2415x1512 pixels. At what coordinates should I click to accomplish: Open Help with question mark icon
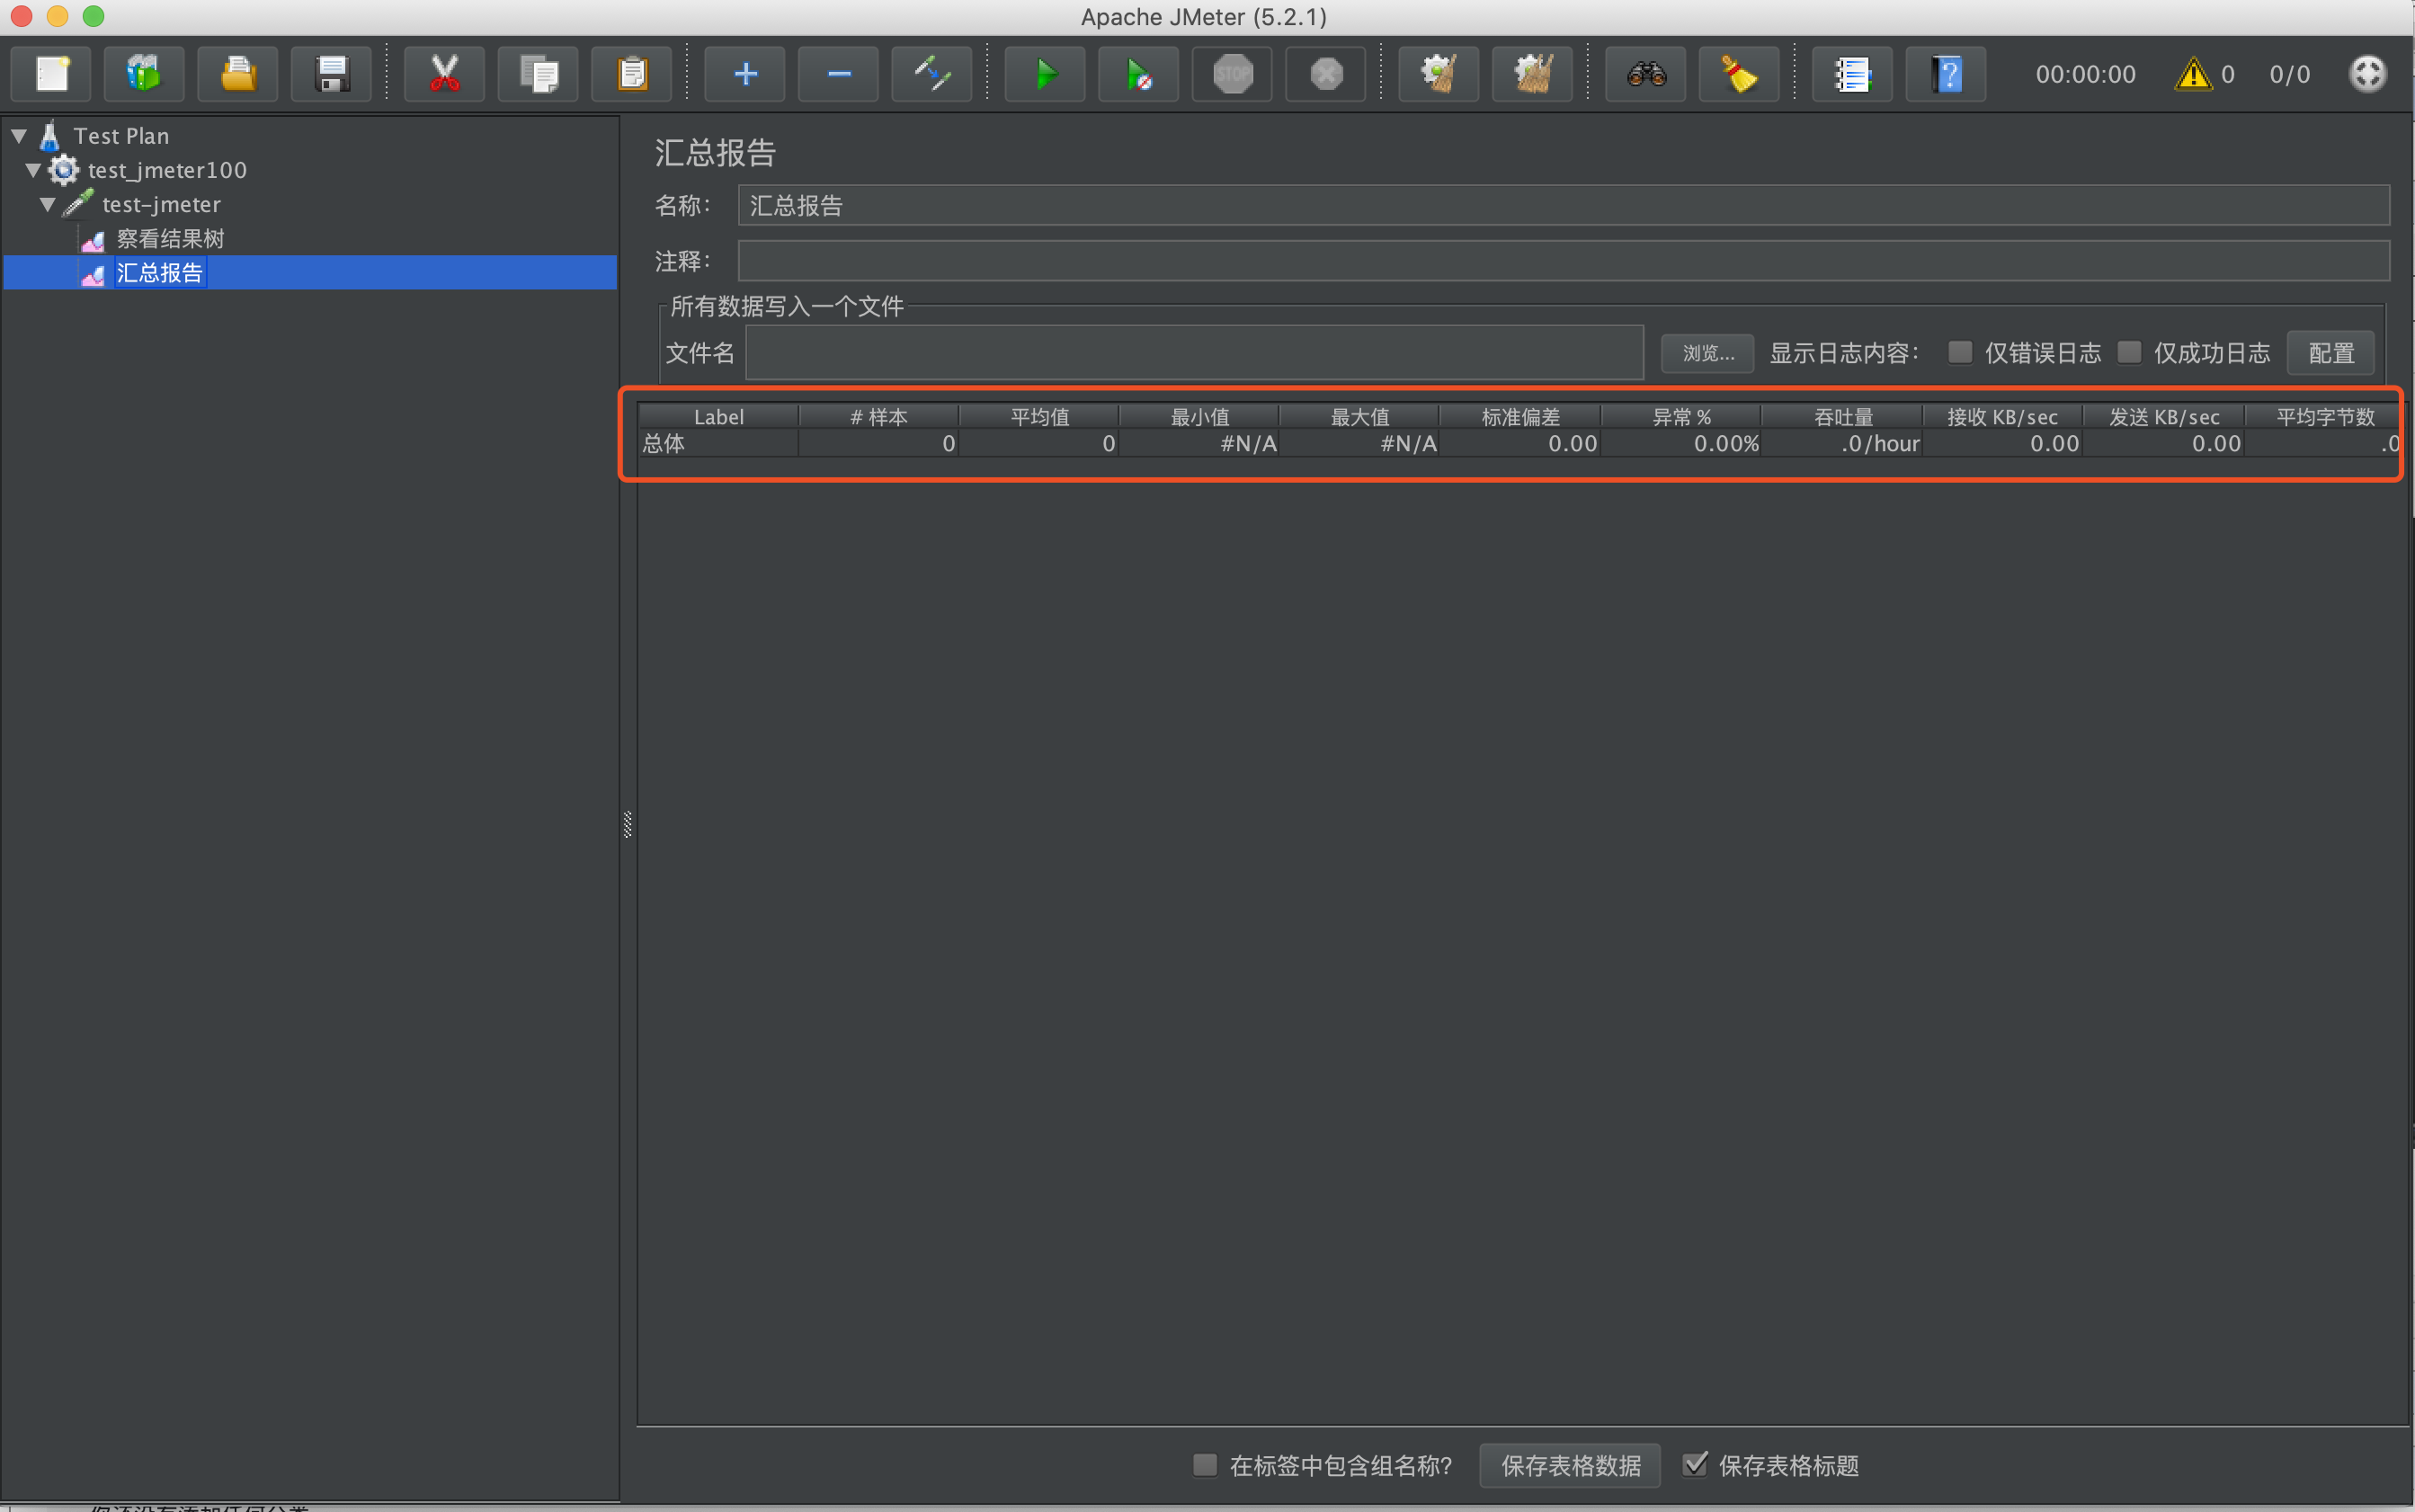tap(1946, 74)
